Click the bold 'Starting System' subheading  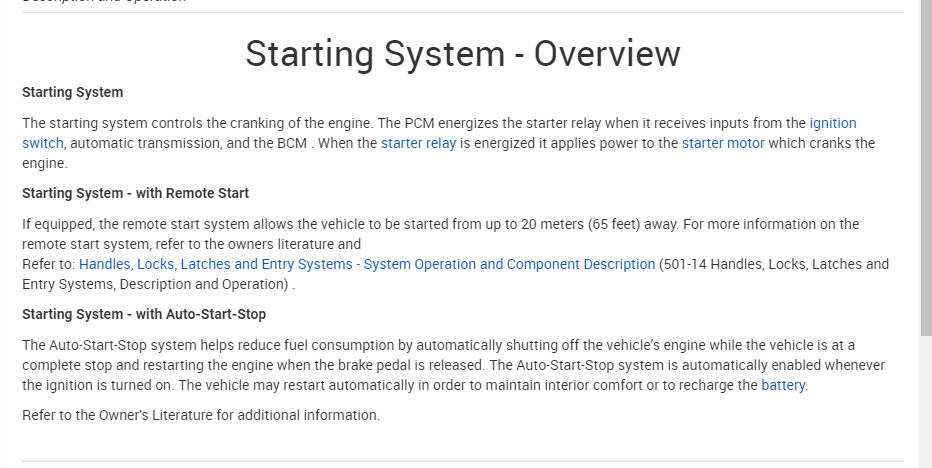click(73, 92)
